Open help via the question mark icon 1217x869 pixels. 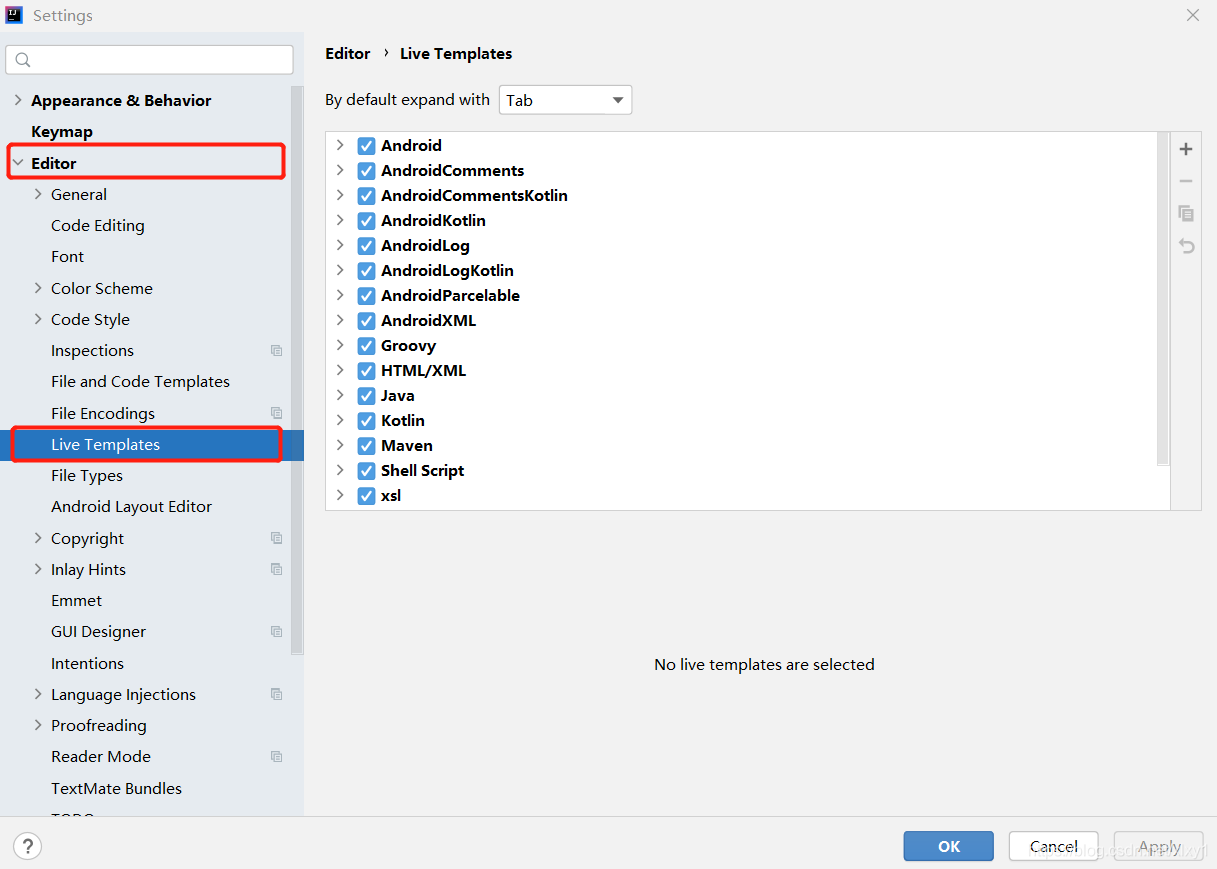click(27, 846)
